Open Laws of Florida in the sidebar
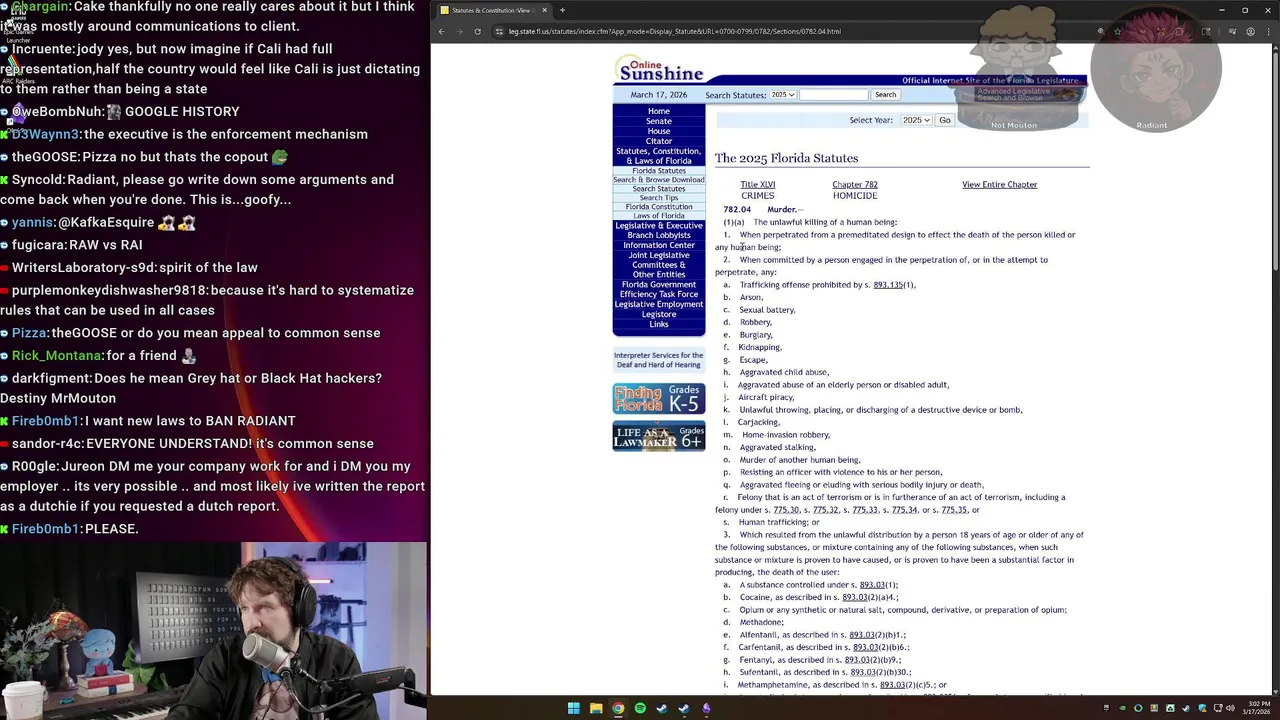 click(659, 216)
